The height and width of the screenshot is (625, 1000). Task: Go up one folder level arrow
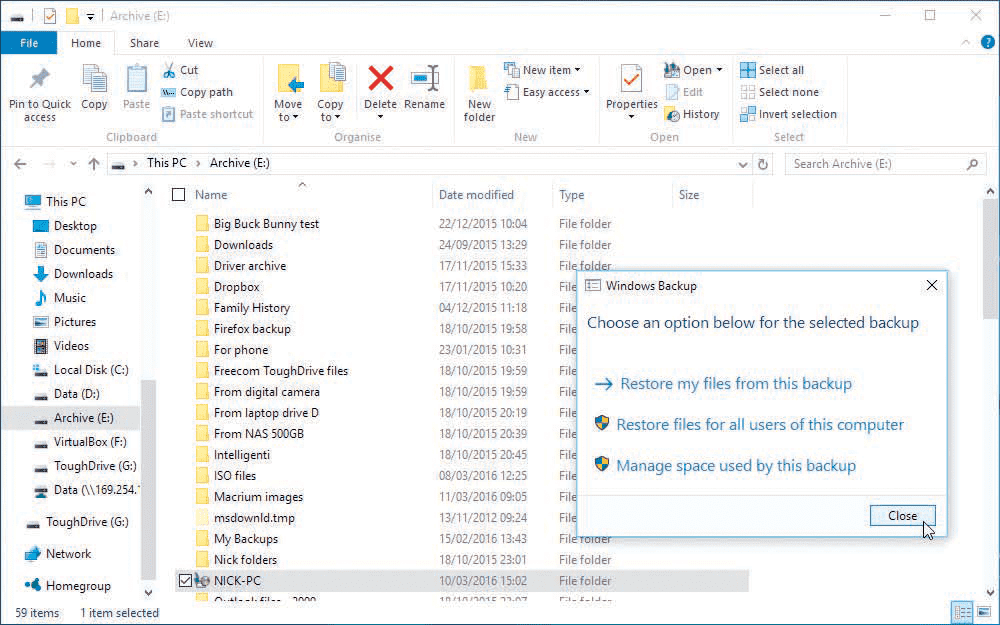tap(94, 164)
